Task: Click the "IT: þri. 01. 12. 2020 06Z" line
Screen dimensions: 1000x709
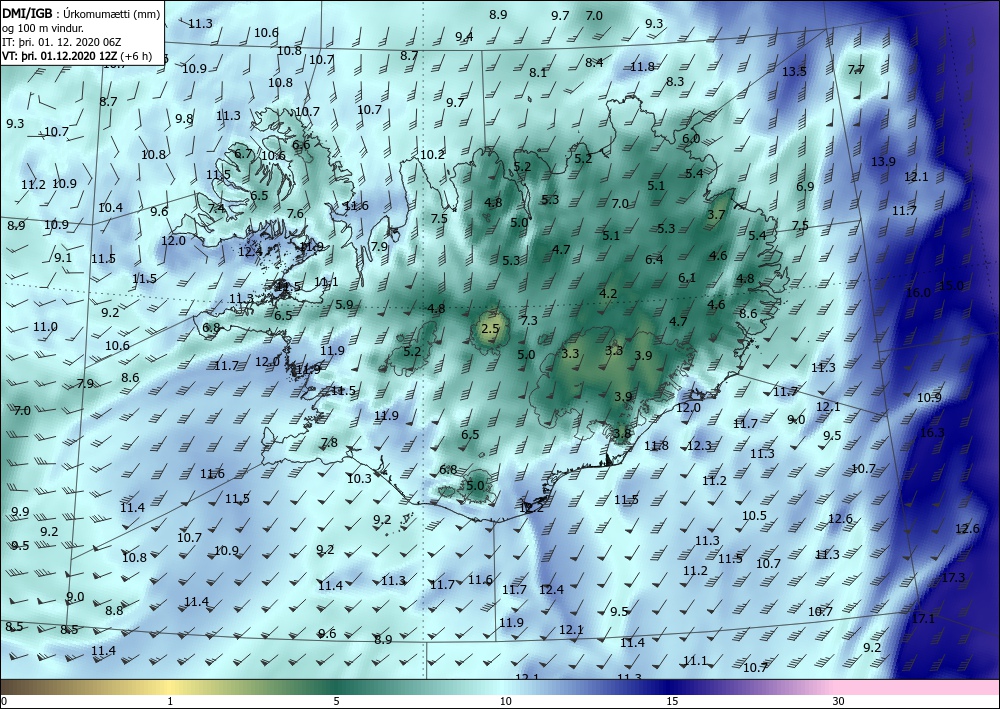Action: pos(62,42)
